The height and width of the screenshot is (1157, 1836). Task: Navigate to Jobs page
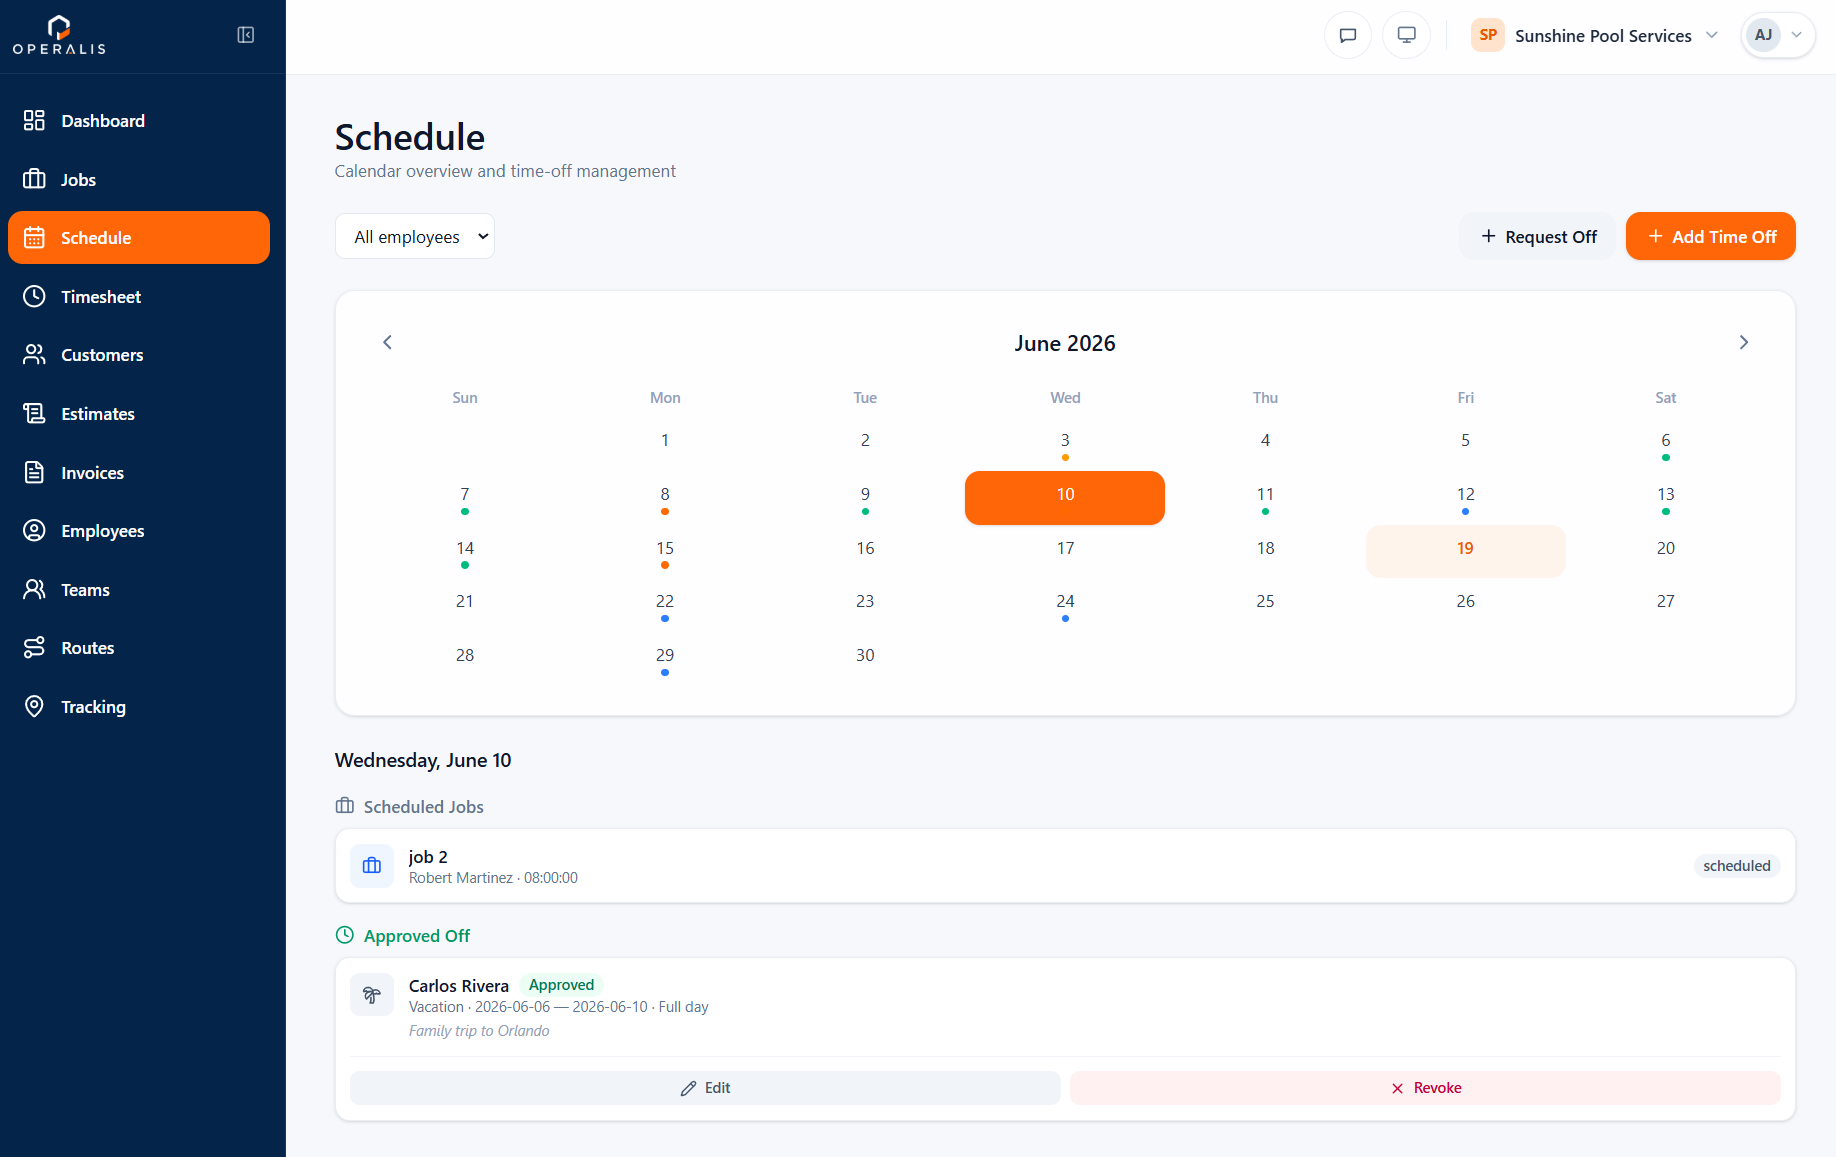coord(139,179)
